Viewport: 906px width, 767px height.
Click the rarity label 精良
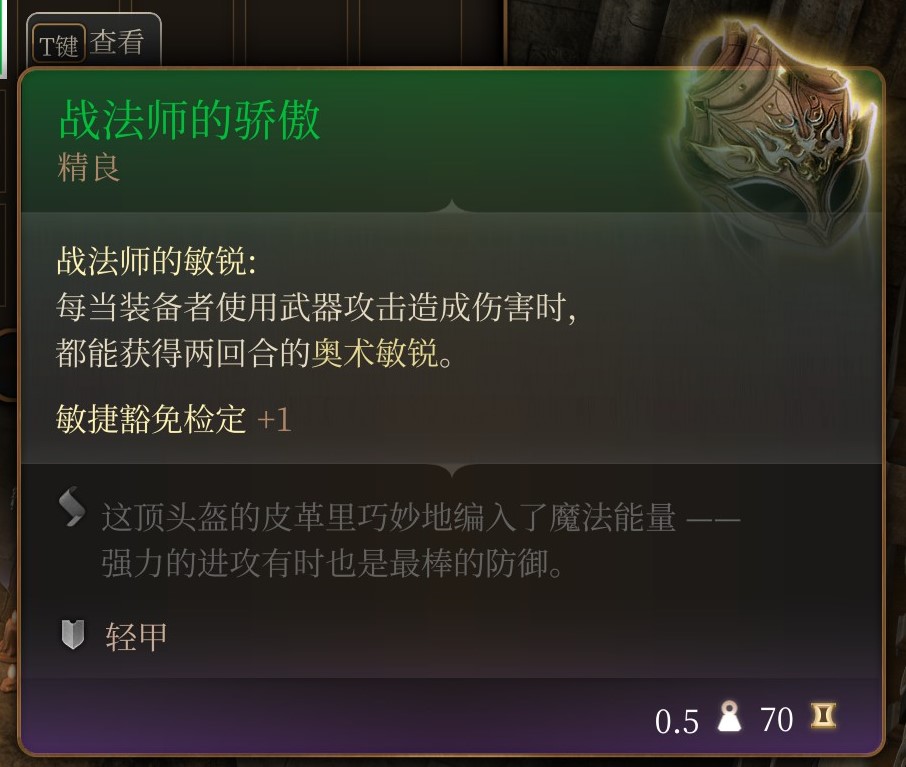89,168
